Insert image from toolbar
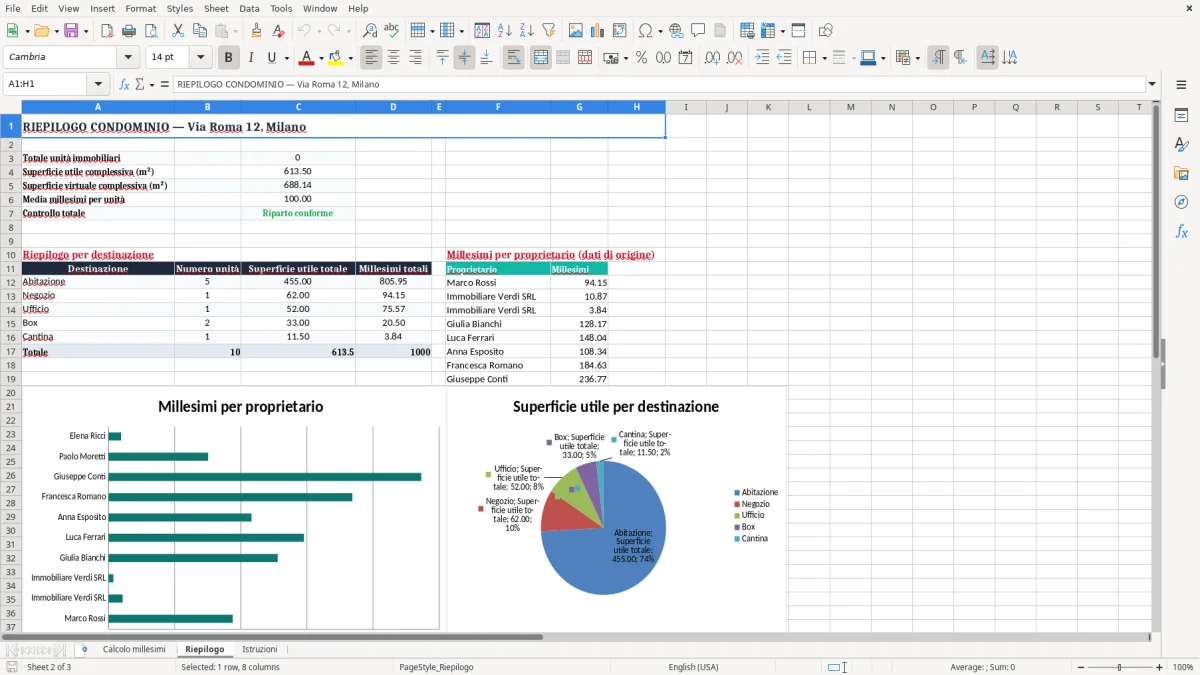 pos(576,31)
